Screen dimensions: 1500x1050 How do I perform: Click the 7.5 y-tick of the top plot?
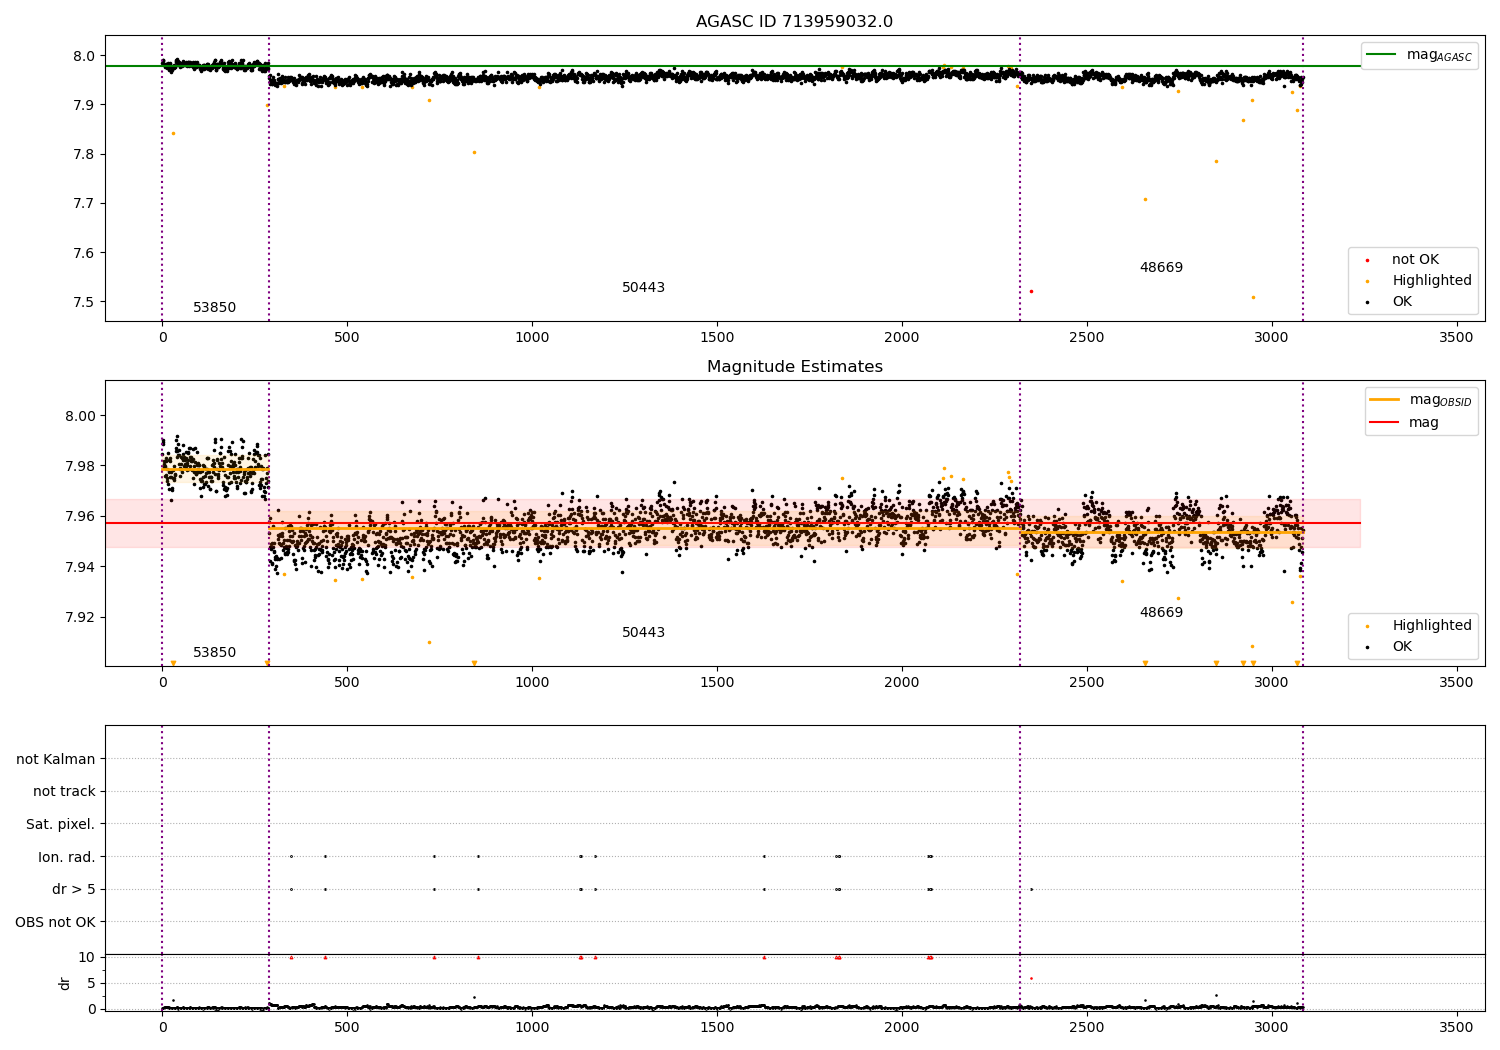(x=84, y=303)
